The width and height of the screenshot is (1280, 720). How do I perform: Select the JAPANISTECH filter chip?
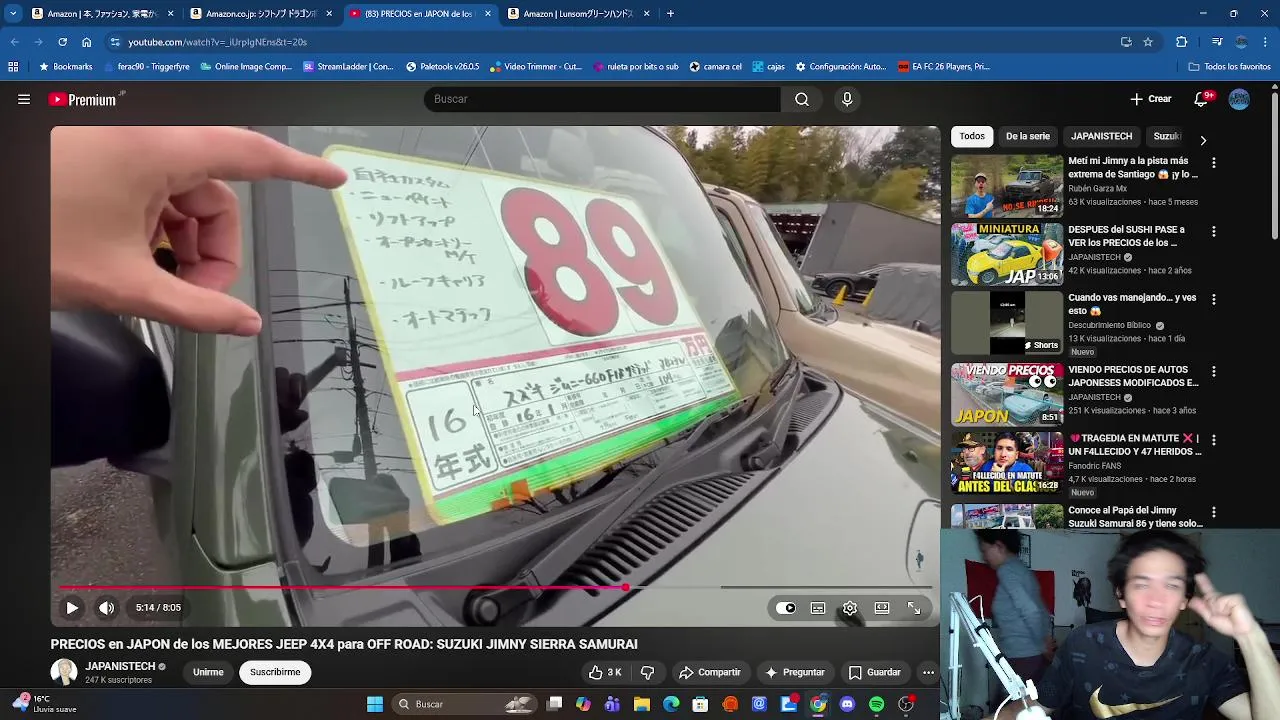(x=1101, y=136)
